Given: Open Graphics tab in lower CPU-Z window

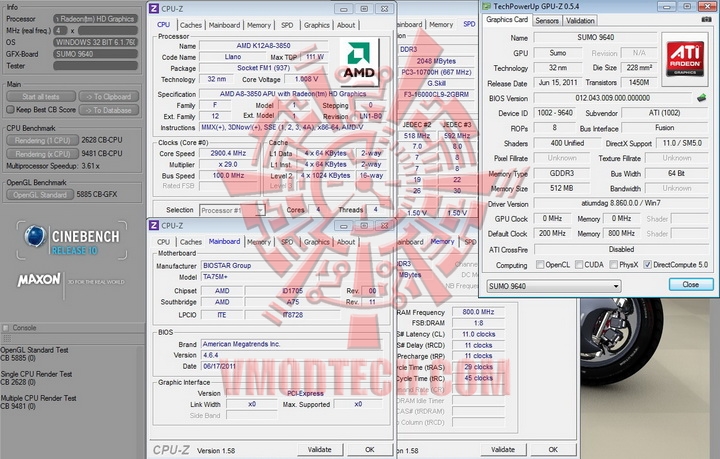Looking at the screenshot, I should point(317,242).
